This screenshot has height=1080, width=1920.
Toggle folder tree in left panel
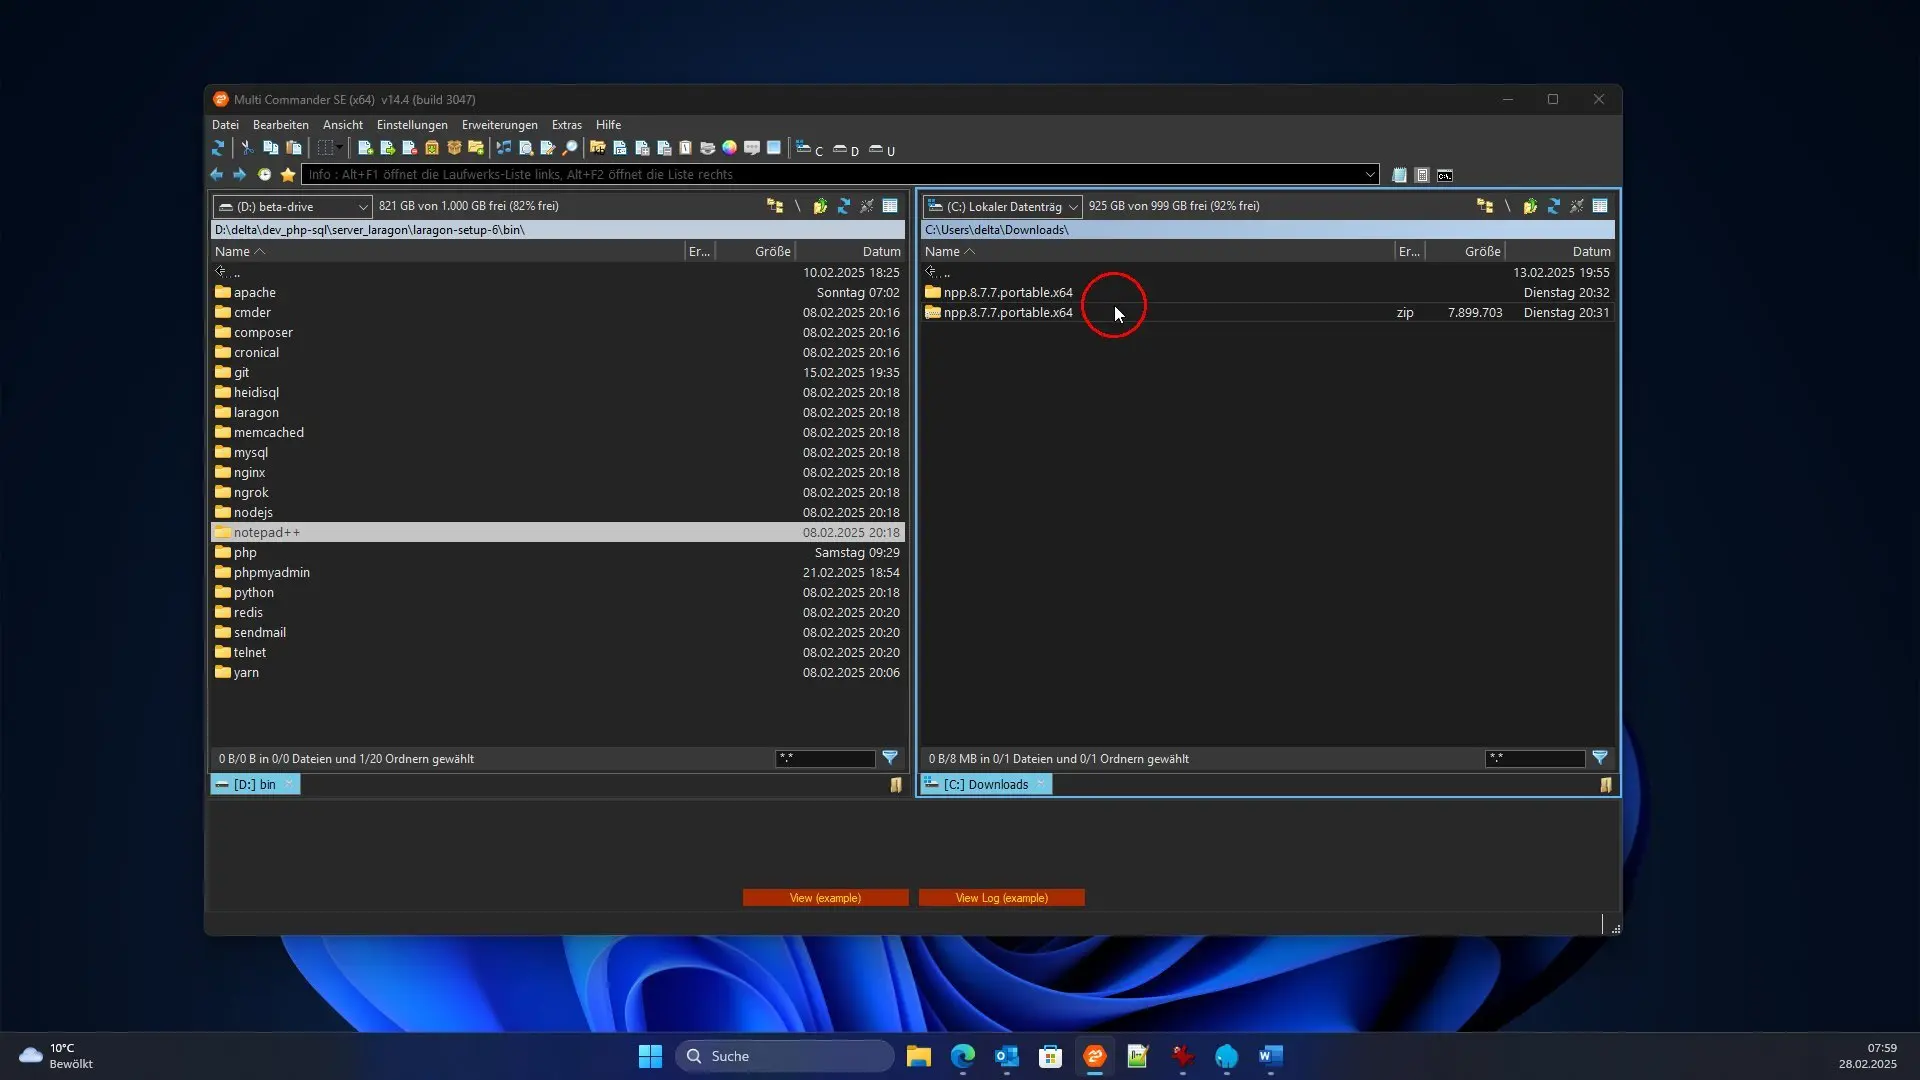tap(775, 206)
